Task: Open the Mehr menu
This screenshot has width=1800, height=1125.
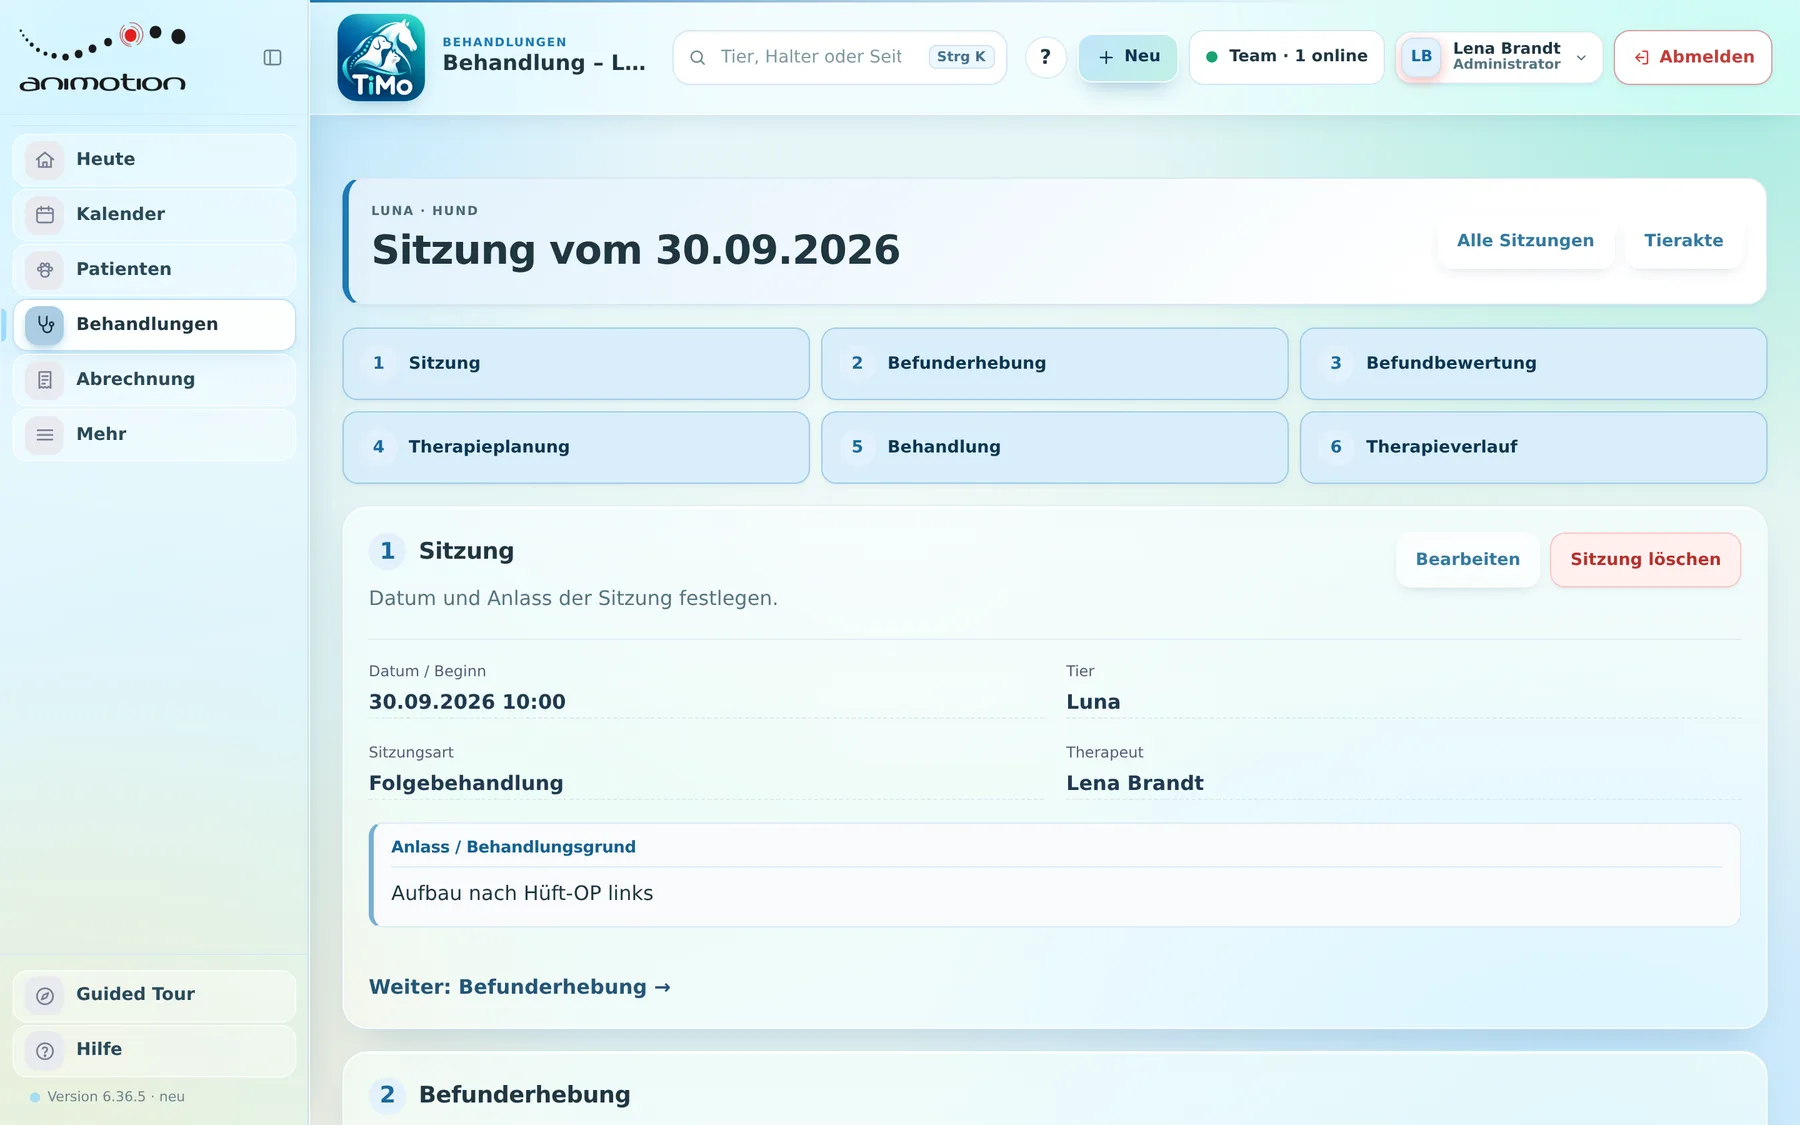Action: pyautogui.click(x=154, y=435)
